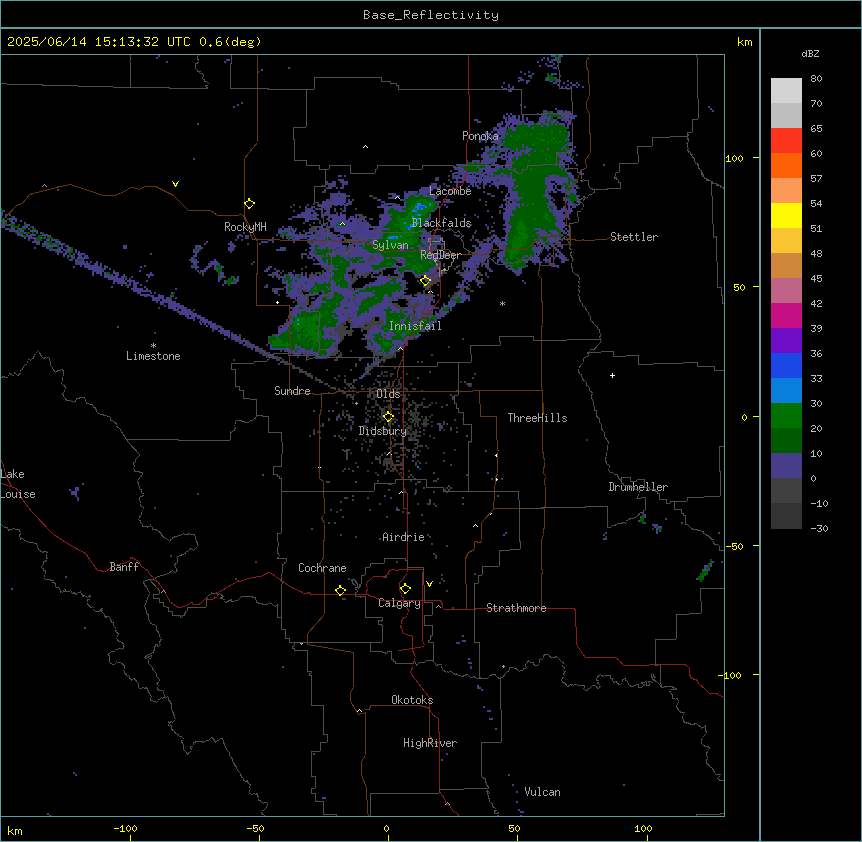Click the Ponoka city label
Viewport: 862px width, 842px height.
pyautogui.click(x=480, y=136)
